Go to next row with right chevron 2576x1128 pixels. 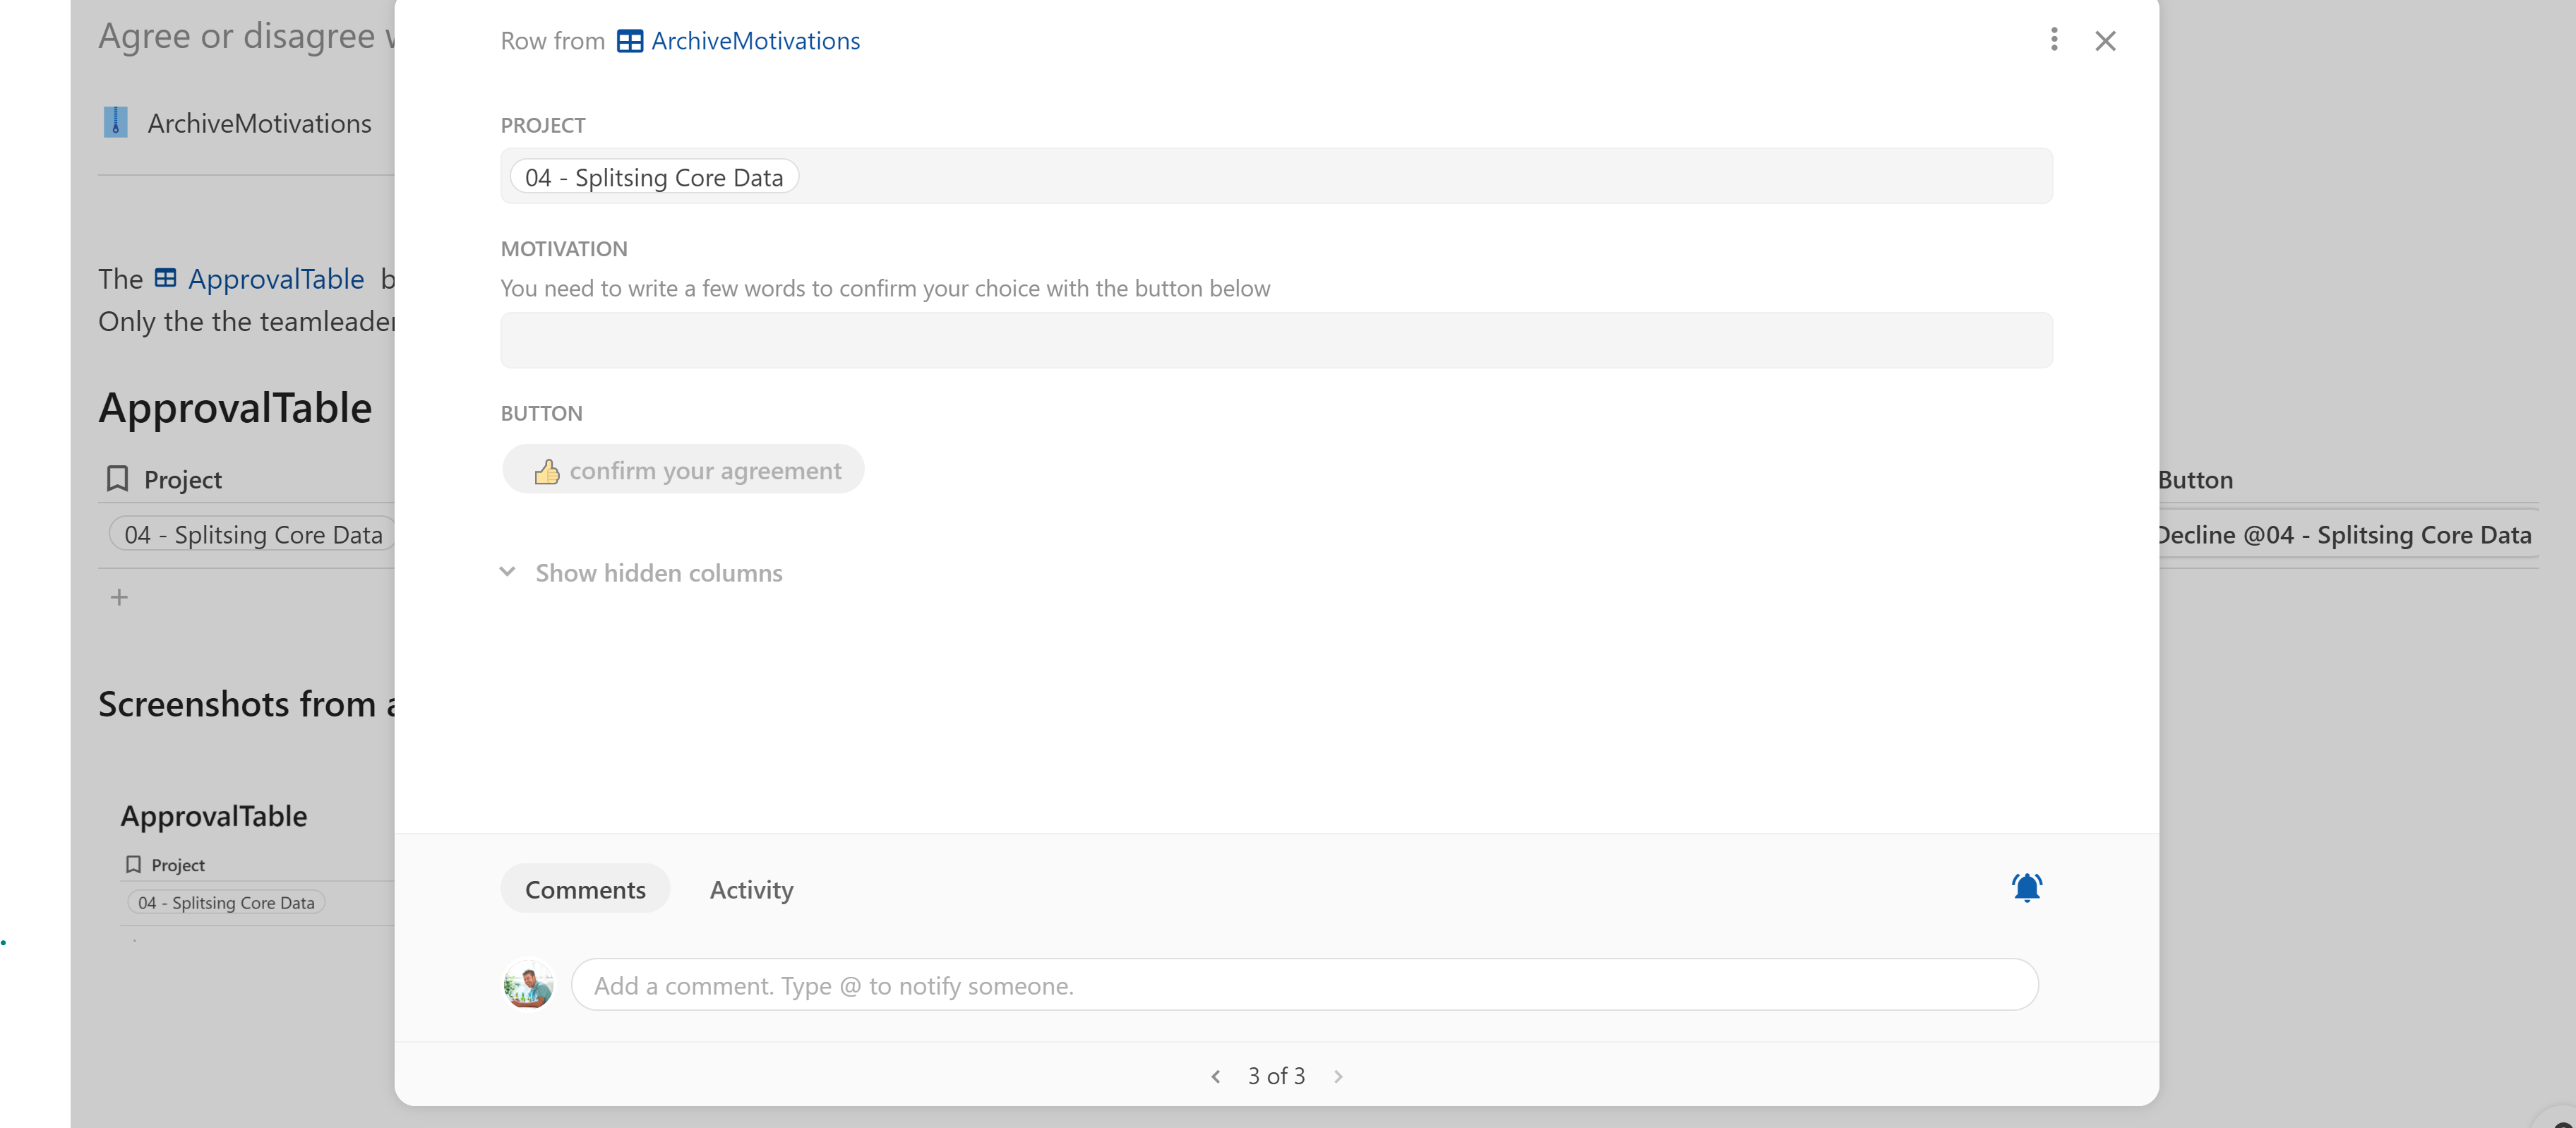pos(1338,1076)
